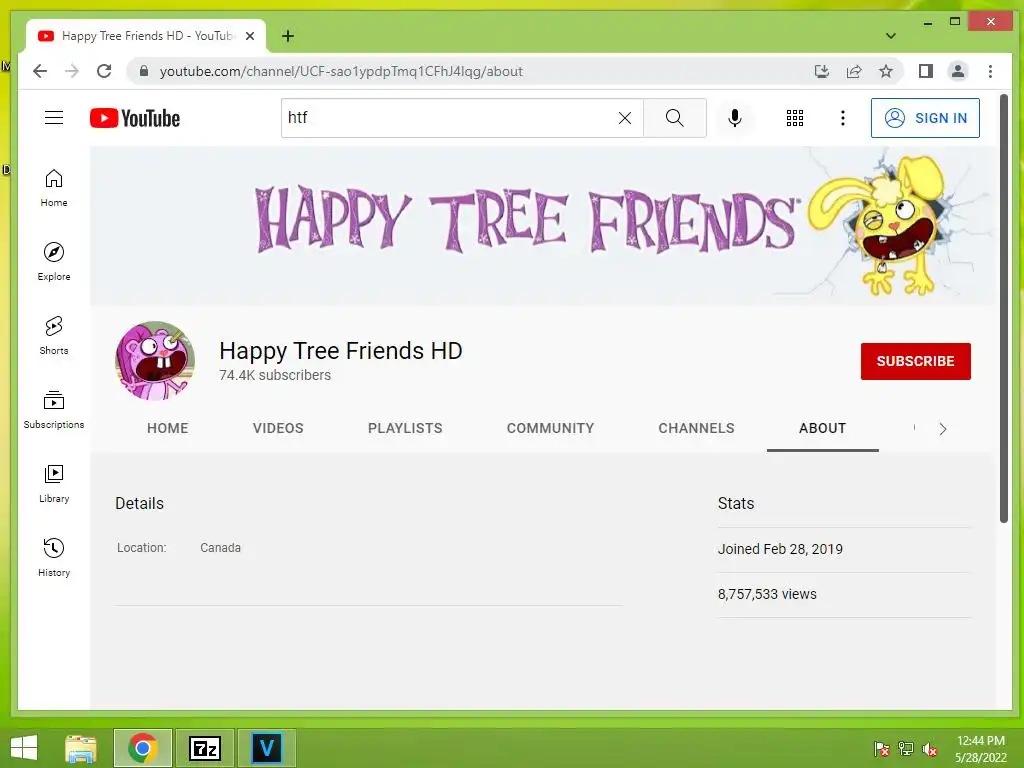Switch to the COMMUNITY tab
The height and width of the screenshot is (768, 1024).
551,428
